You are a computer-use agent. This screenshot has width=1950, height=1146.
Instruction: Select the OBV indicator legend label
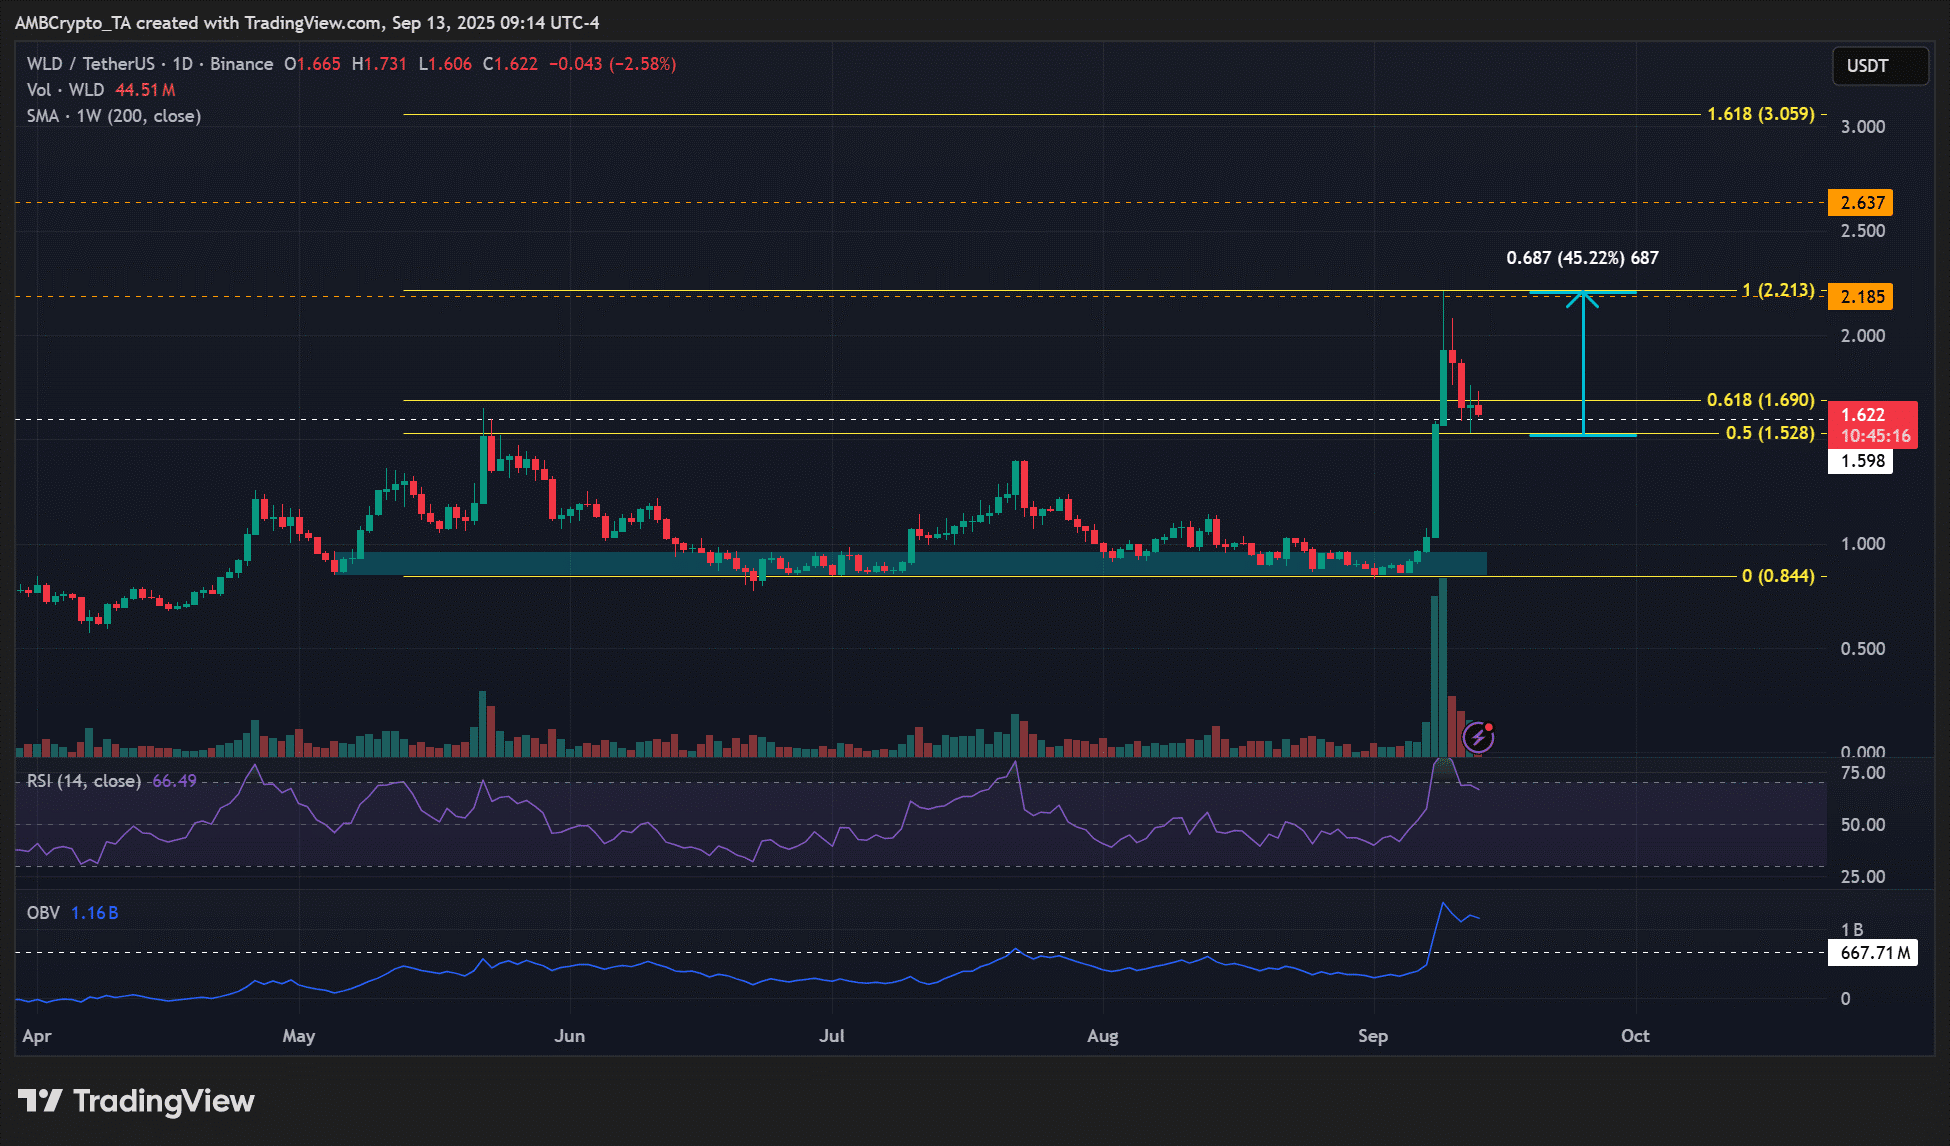pyautogui.click(x=43, y=913)
